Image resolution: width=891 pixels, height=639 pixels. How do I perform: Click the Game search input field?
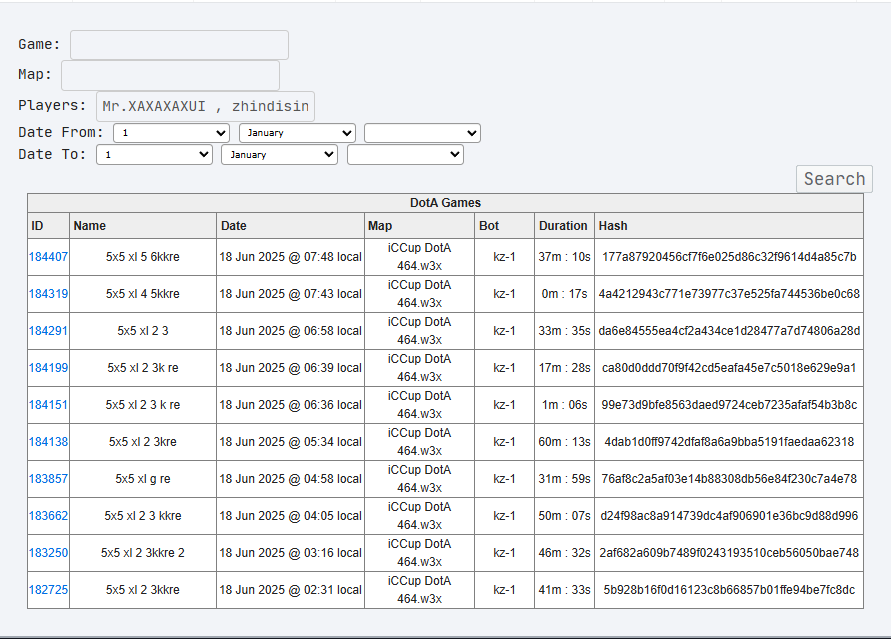pyautogui.click(x=179, y=45)
